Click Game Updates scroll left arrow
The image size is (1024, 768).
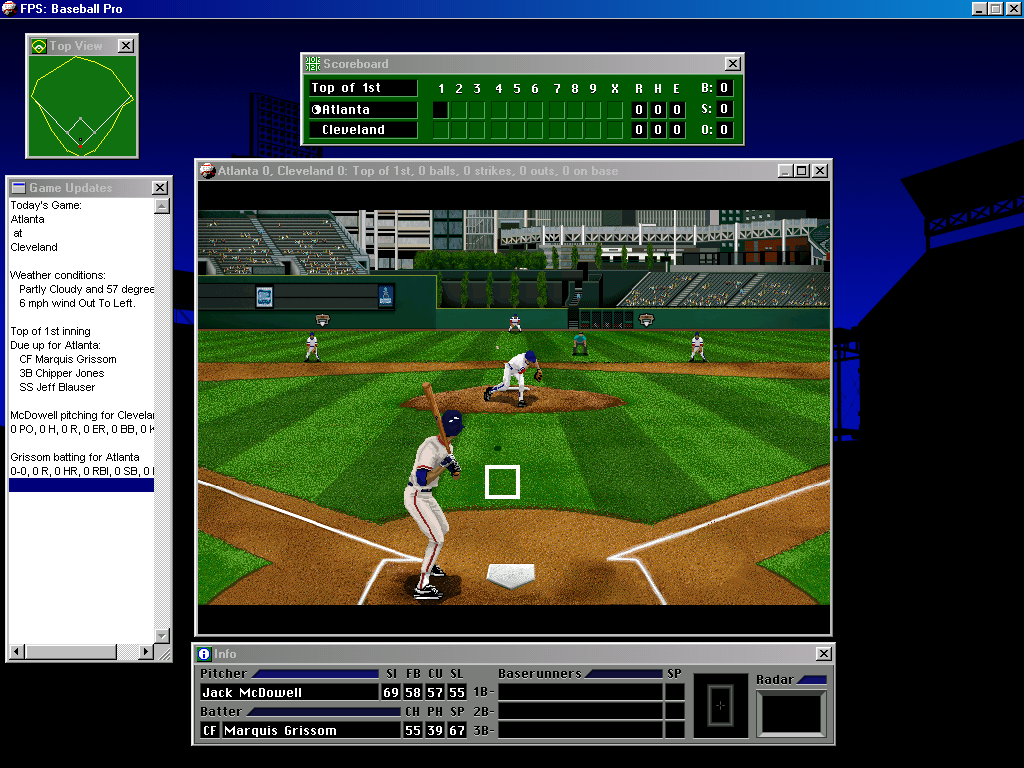point(17,652)
